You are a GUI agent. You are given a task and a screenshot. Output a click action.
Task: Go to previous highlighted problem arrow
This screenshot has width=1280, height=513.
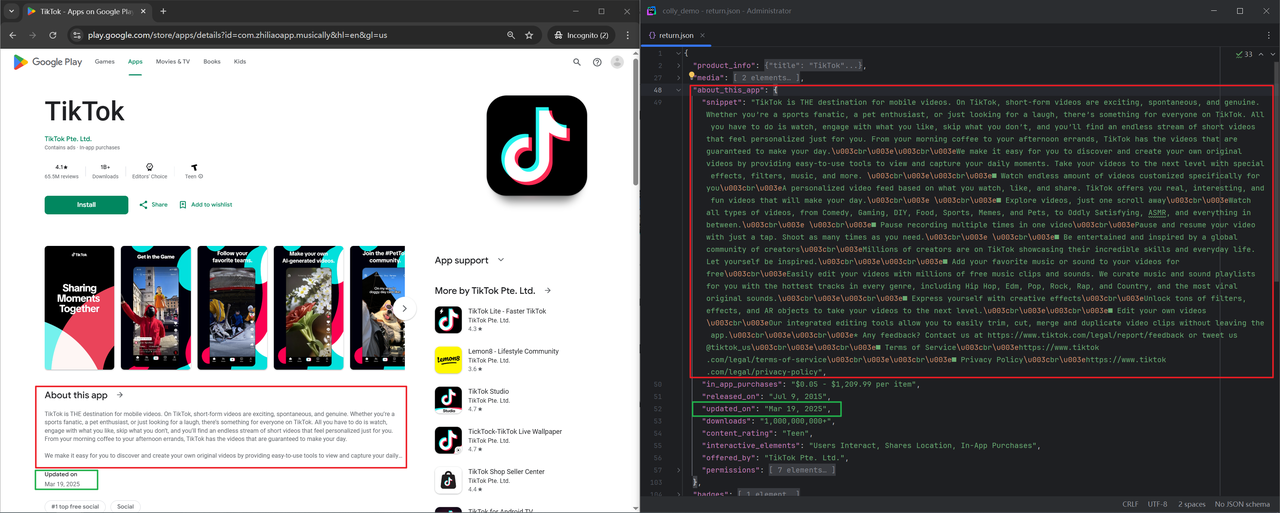[x=1259, y=54]
